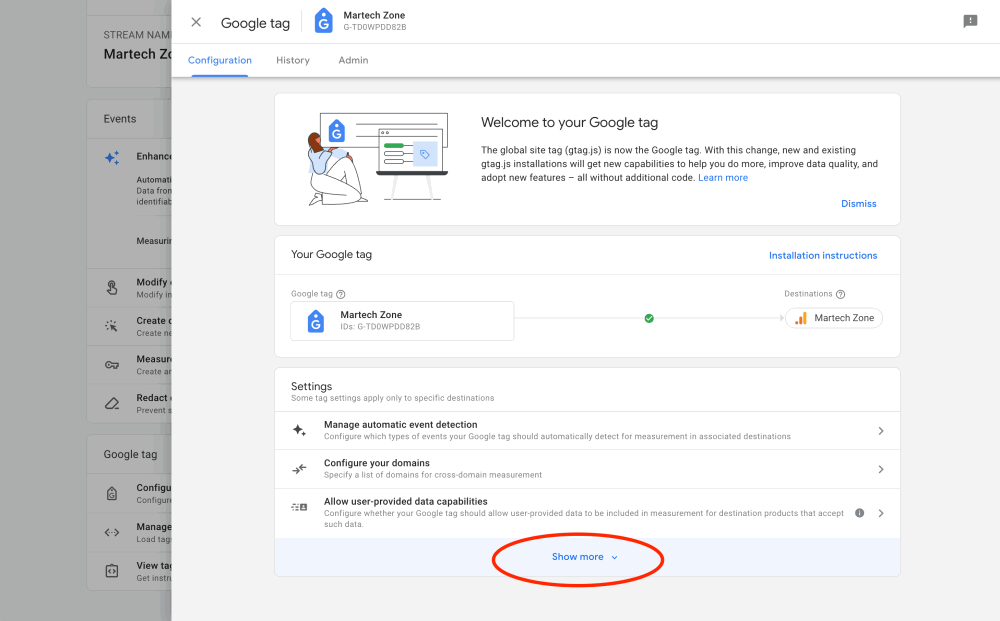Image resolution: width=1000 pixels, height=621 pixels.
Task: Expand the user-provided data capabilities chevron
Action: pos(881,513)
